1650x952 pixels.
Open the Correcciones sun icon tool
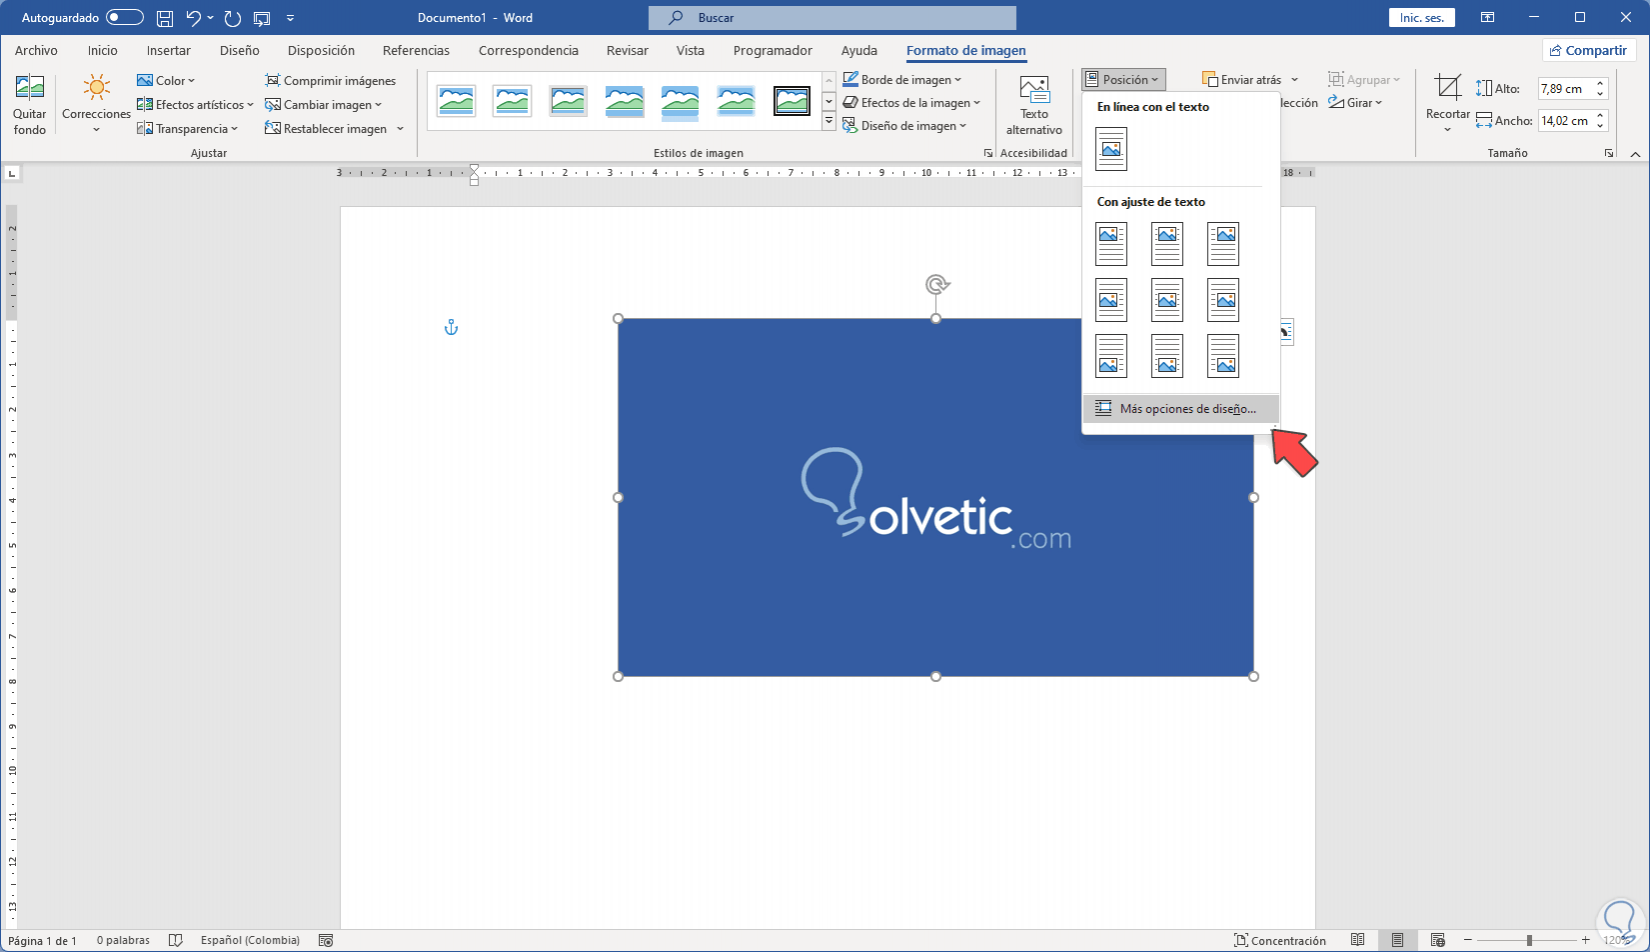pos(96,105)
